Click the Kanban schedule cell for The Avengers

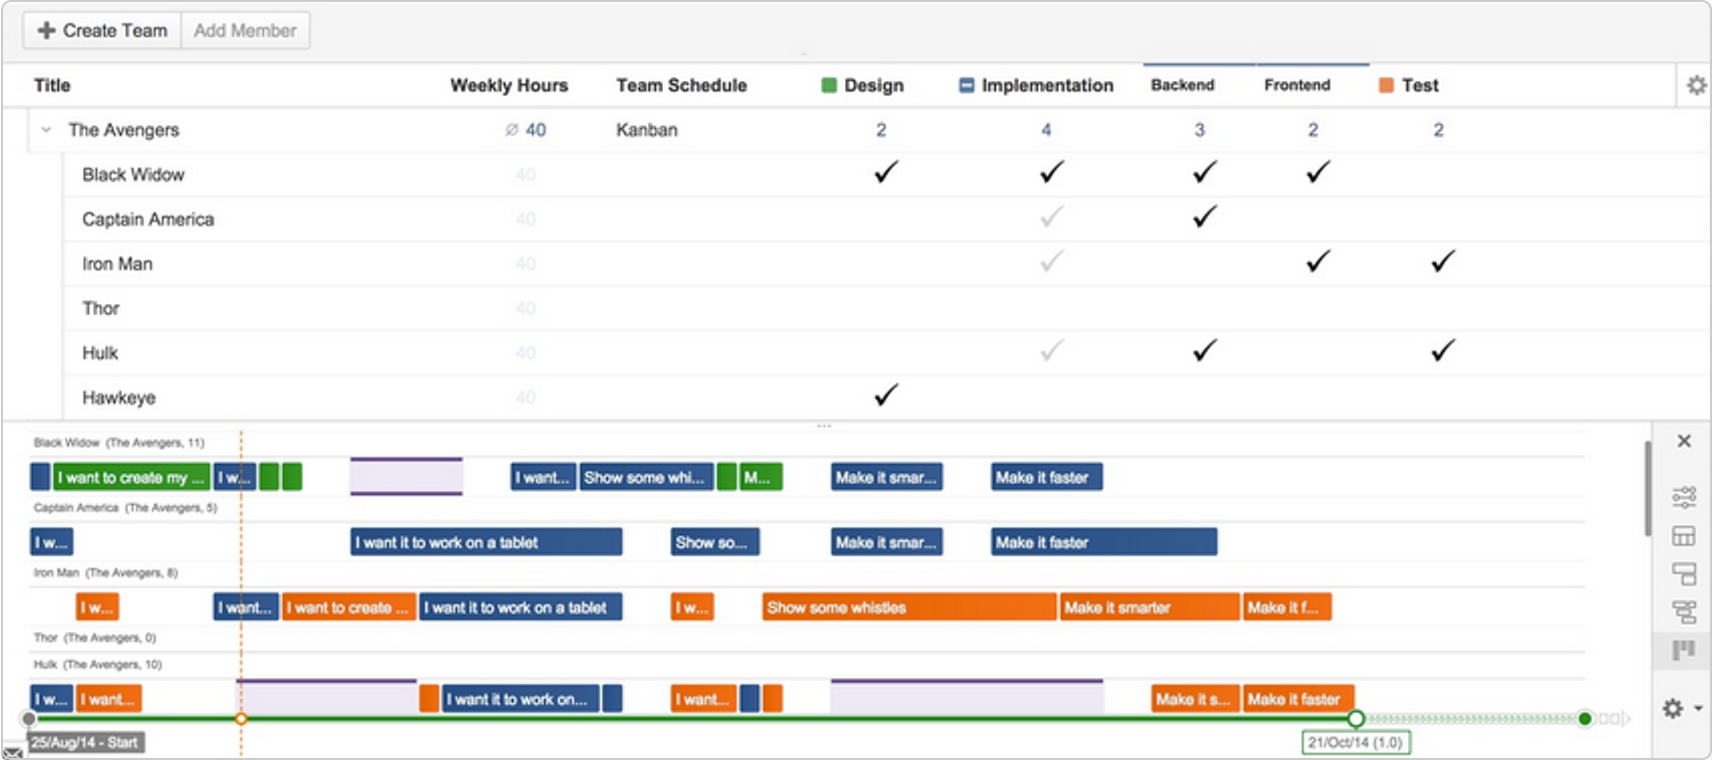[x=646, y=130]
